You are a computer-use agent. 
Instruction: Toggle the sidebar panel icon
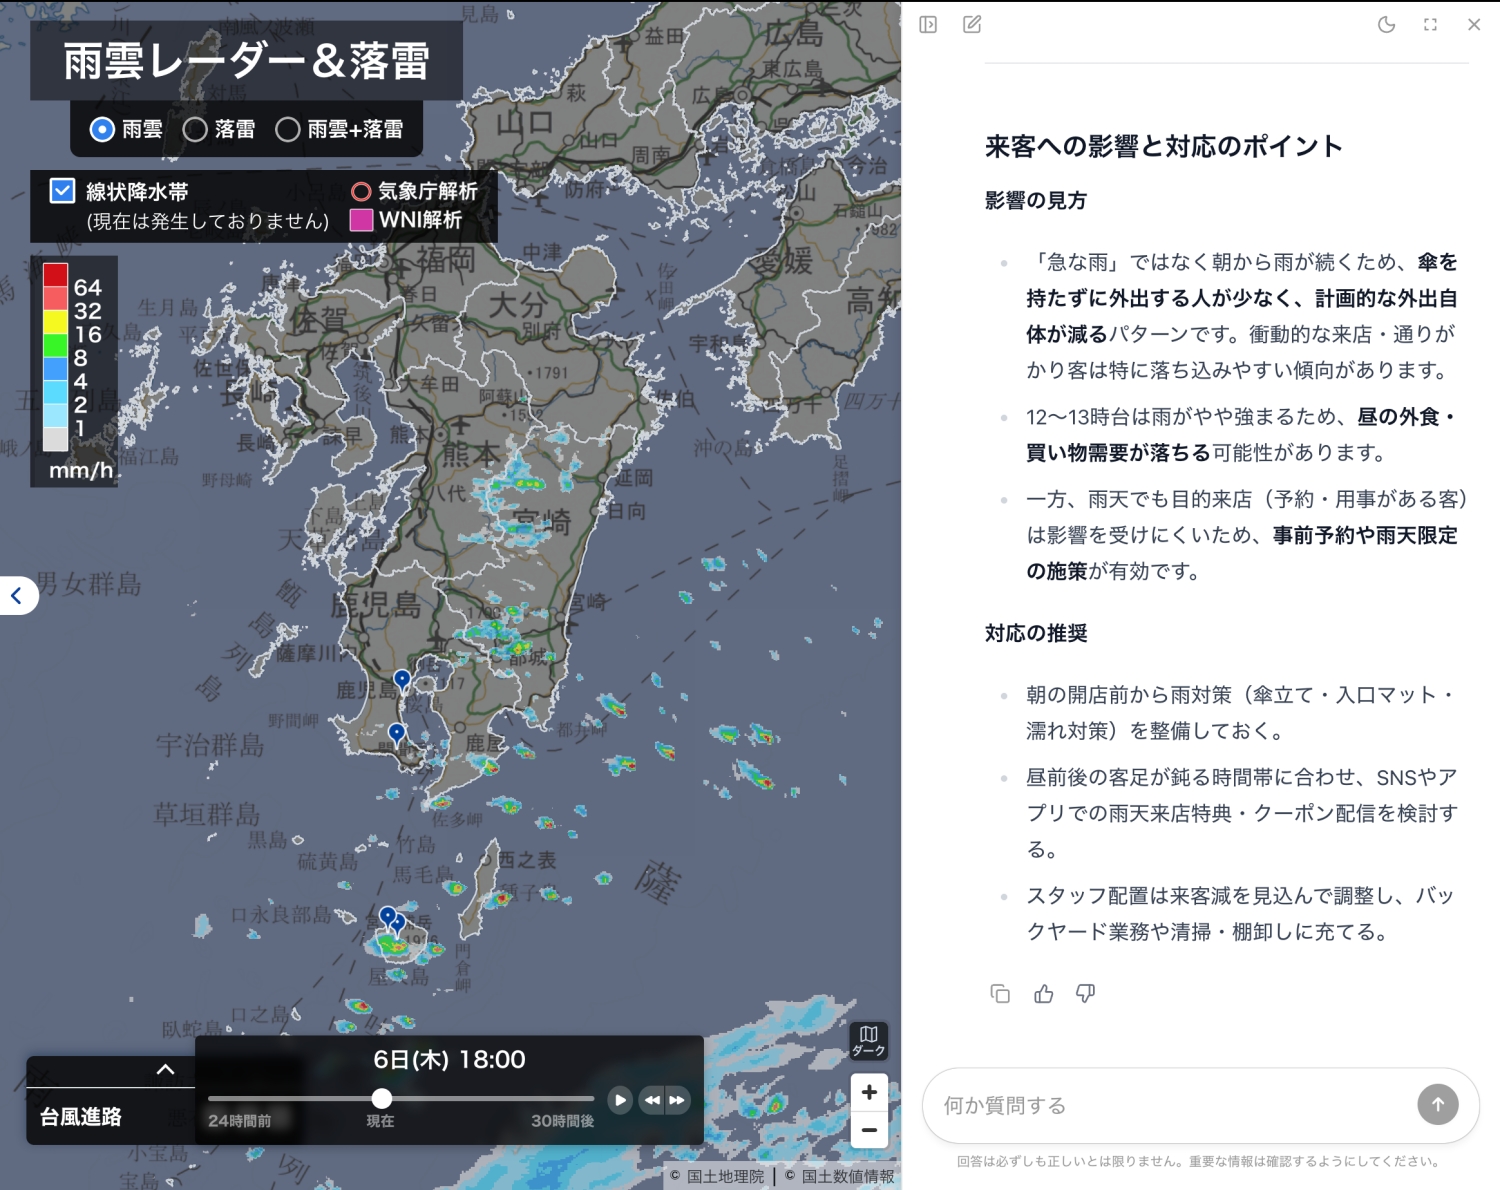[x=928, y=24]
